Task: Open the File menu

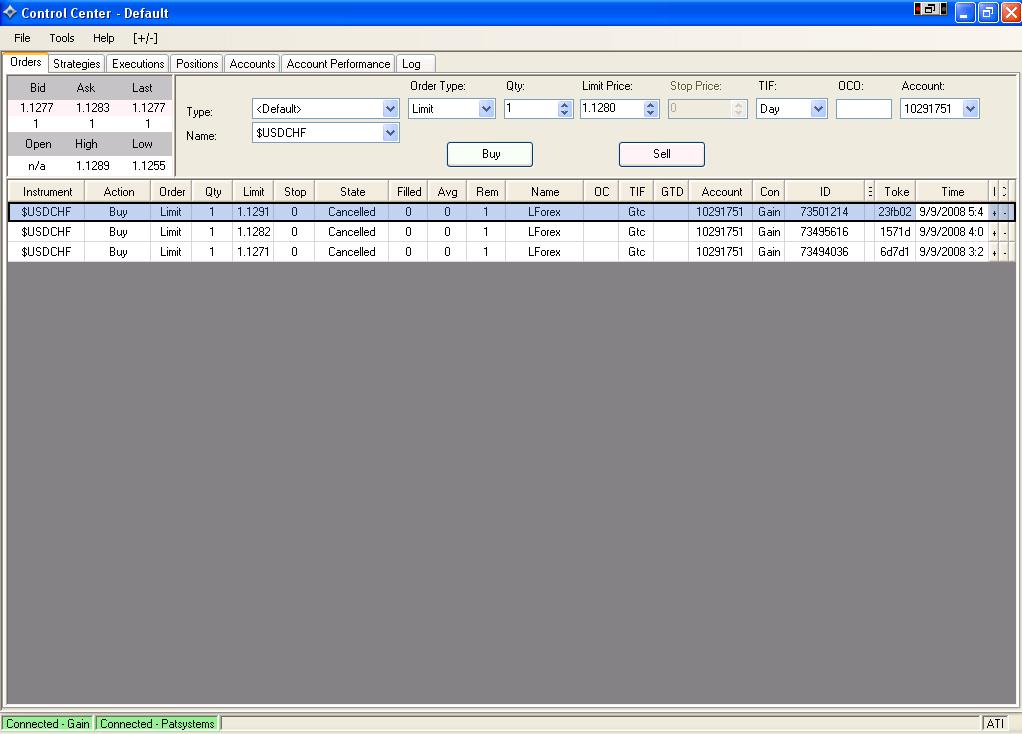Action: point(22,38)
